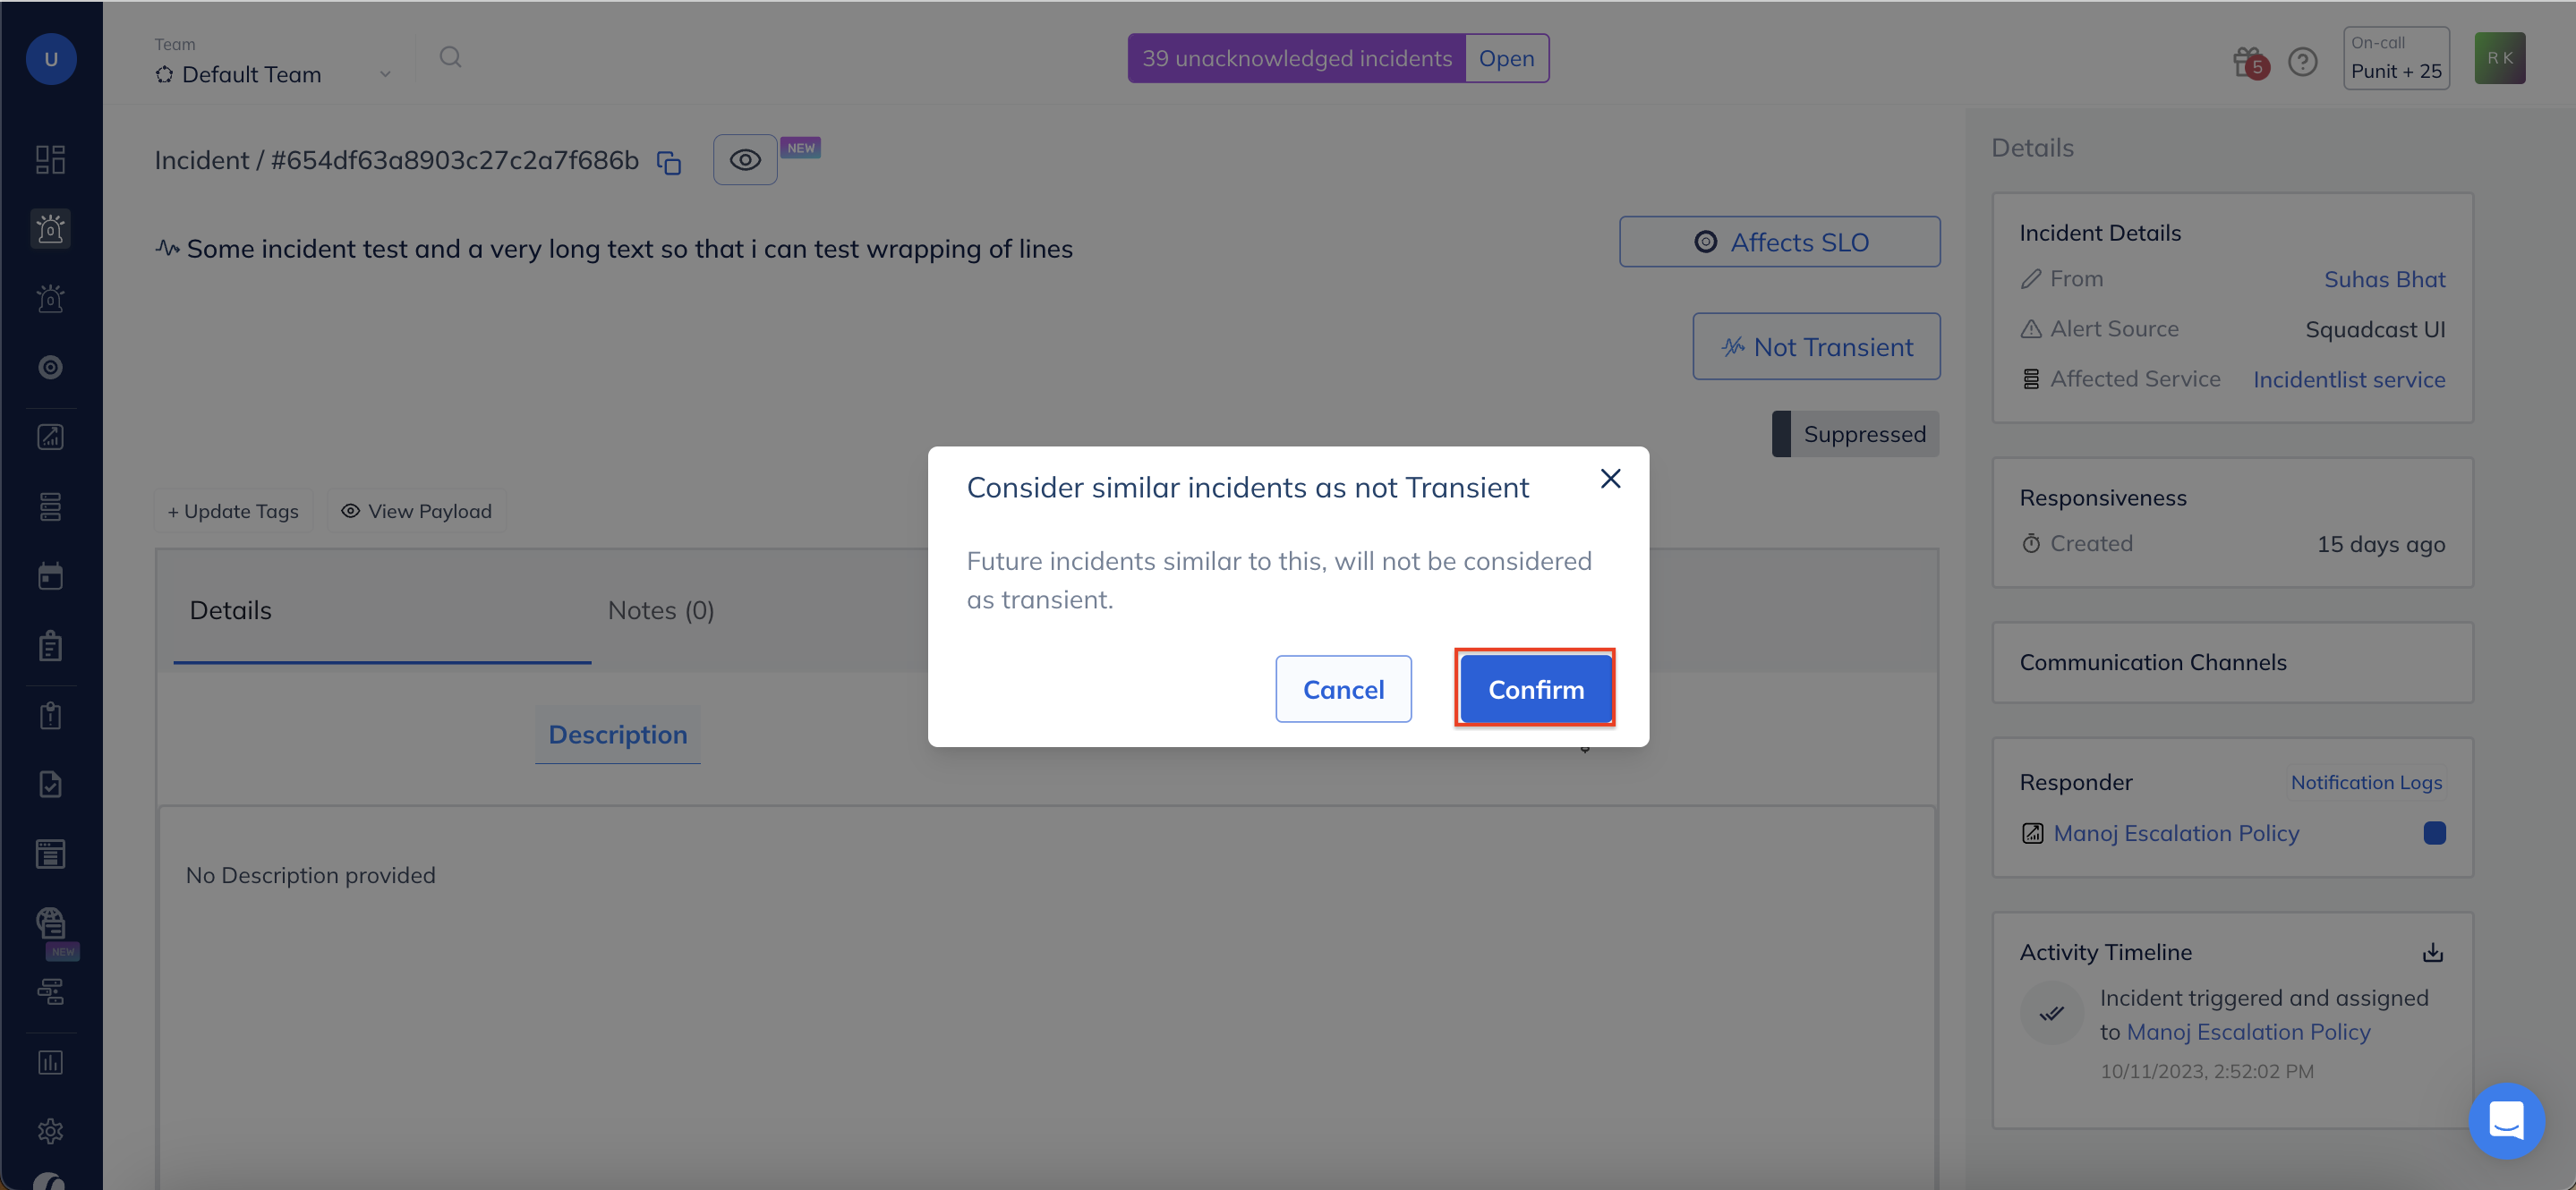Viewport: 2576px width, 1190px height.
Task: Click the gift box notifications icon
Action: coord(2247,62)
